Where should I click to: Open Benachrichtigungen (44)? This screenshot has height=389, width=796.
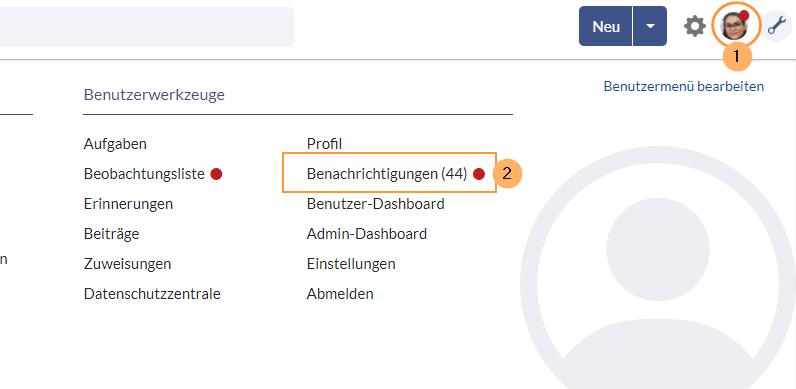coord(387,174)
